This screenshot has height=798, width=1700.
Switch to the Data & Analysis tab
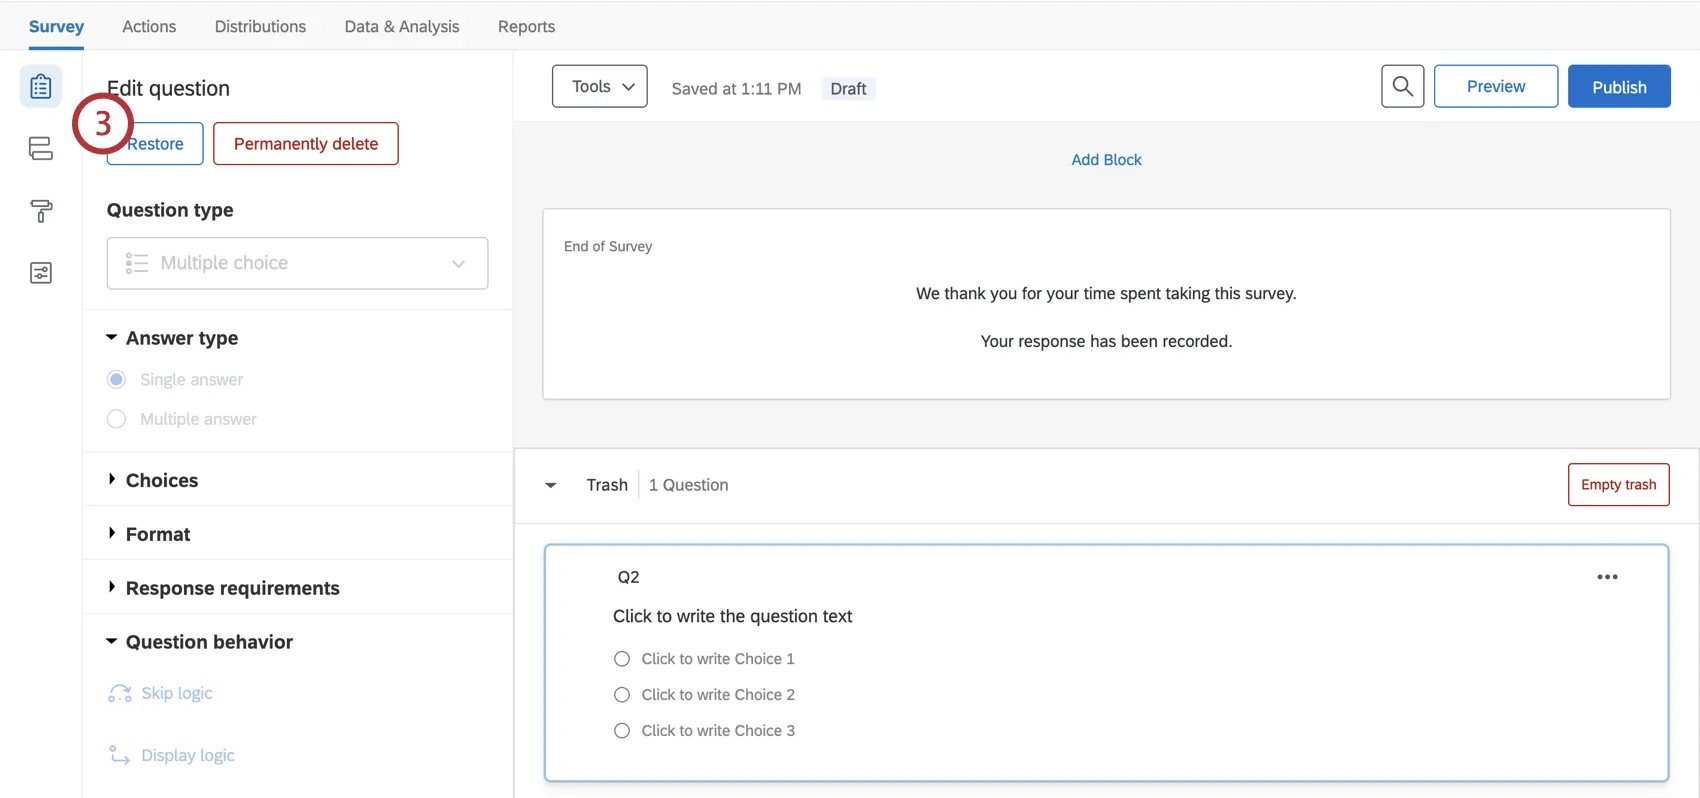pos(402,27)
